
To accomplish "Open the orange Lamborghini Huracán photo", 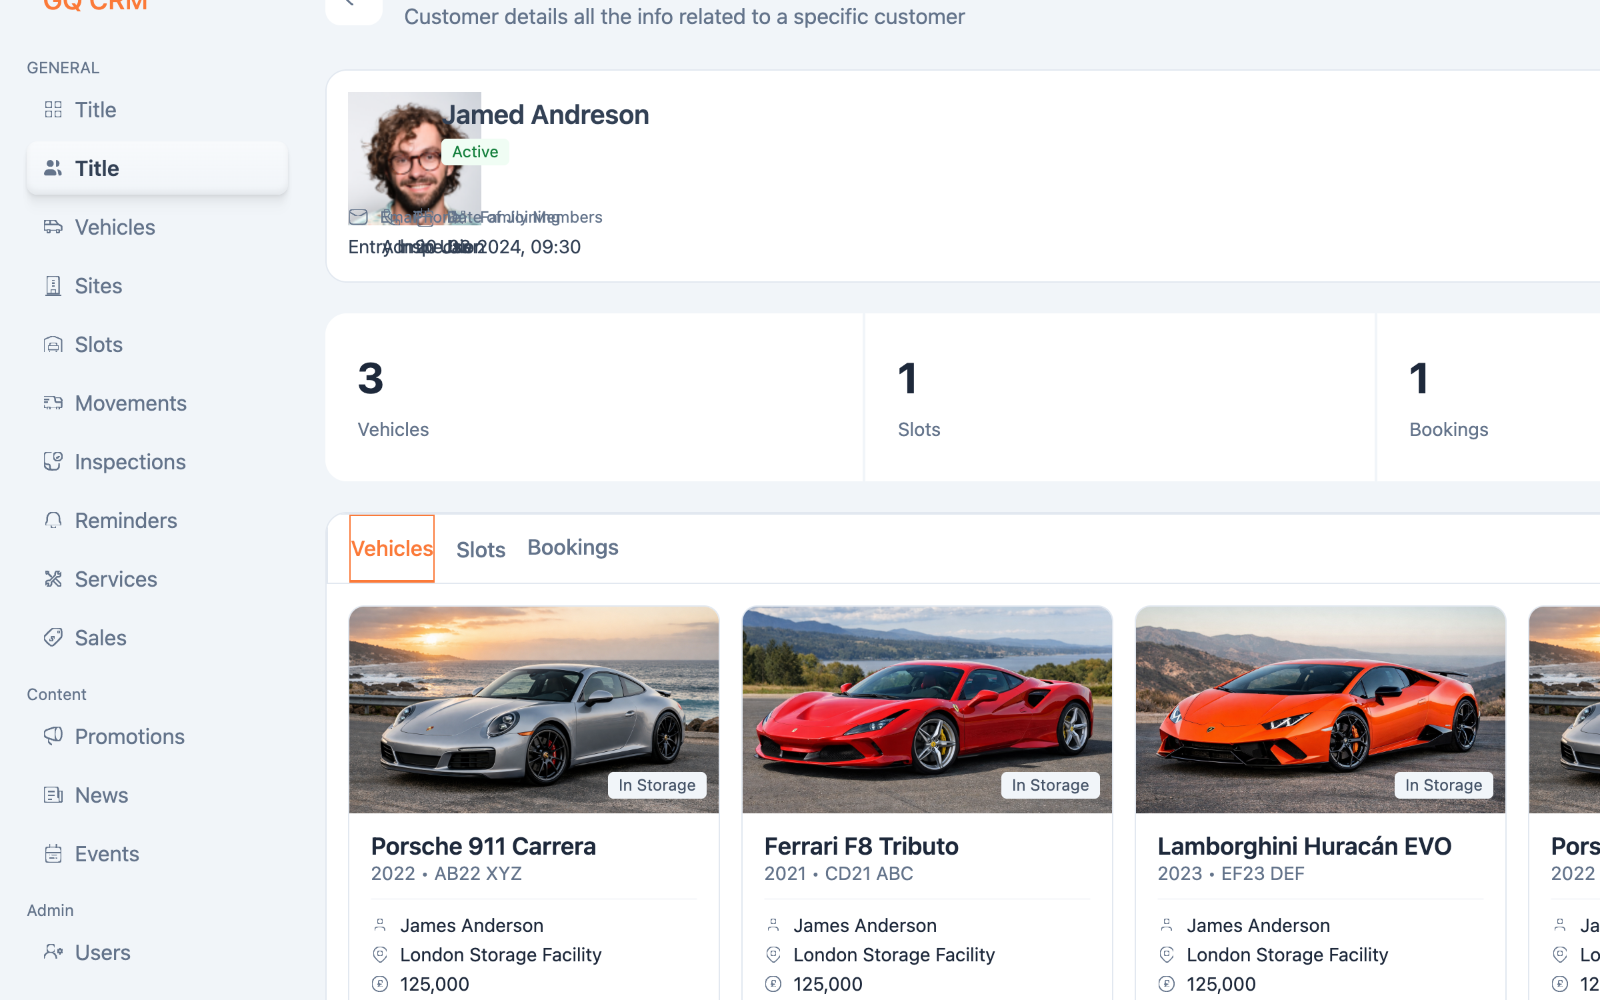I will pos(1320,709).
